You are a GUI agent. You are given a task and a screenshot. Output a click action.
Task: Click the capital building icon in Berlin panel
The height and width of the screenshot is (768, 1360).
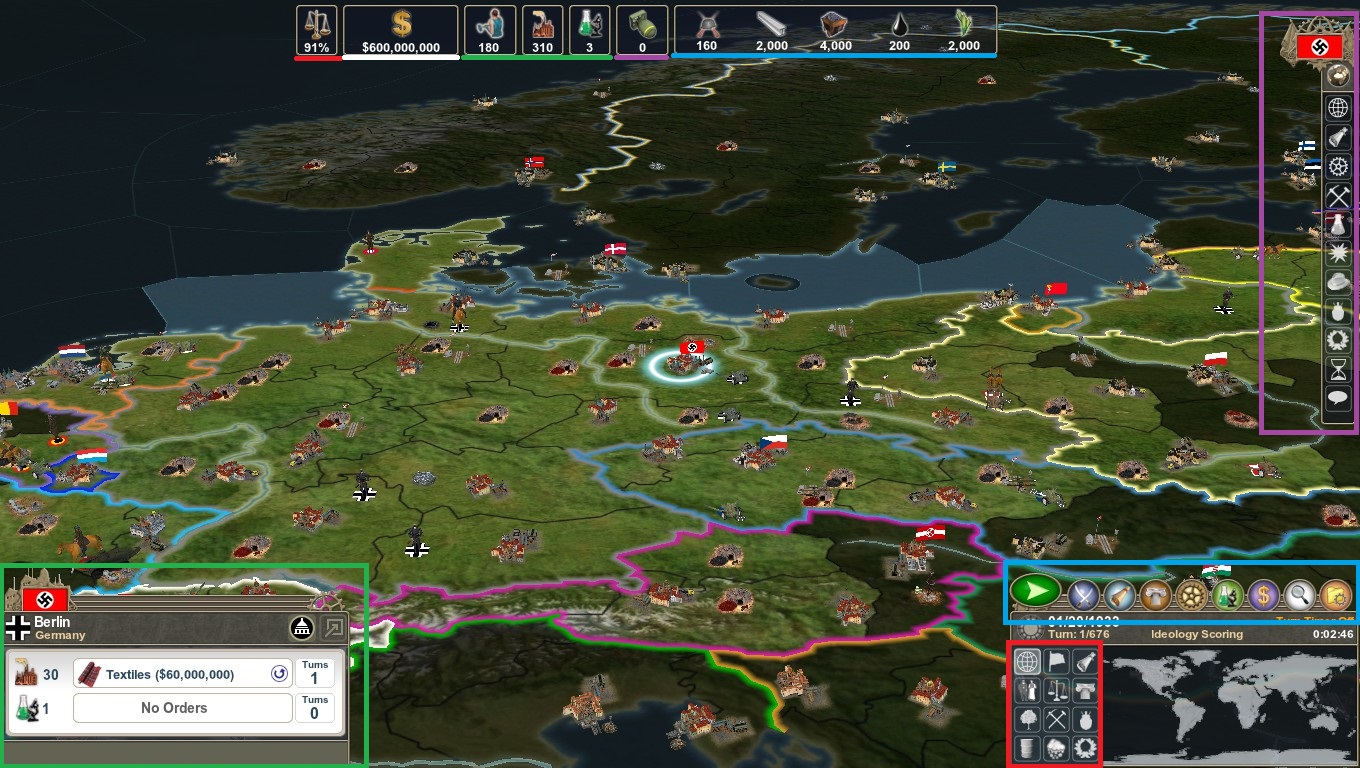[x=302, y=627]
